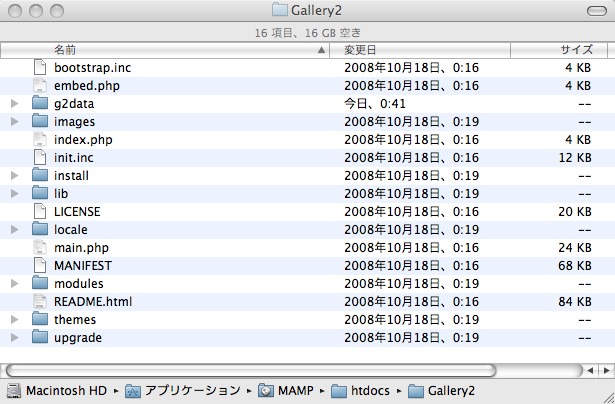Click the MAMP folder icon in path bar
This screenshot has height=404, width=615.
pos(266,391)
